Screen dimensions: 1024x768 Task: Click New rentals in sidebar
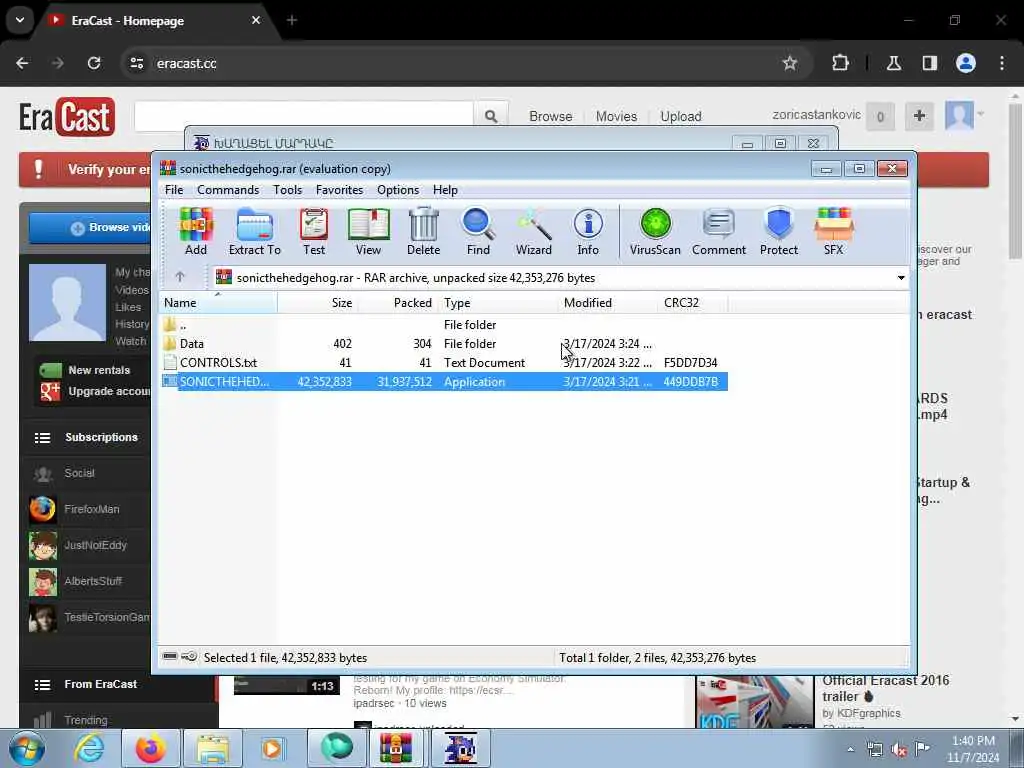point(99,370)
